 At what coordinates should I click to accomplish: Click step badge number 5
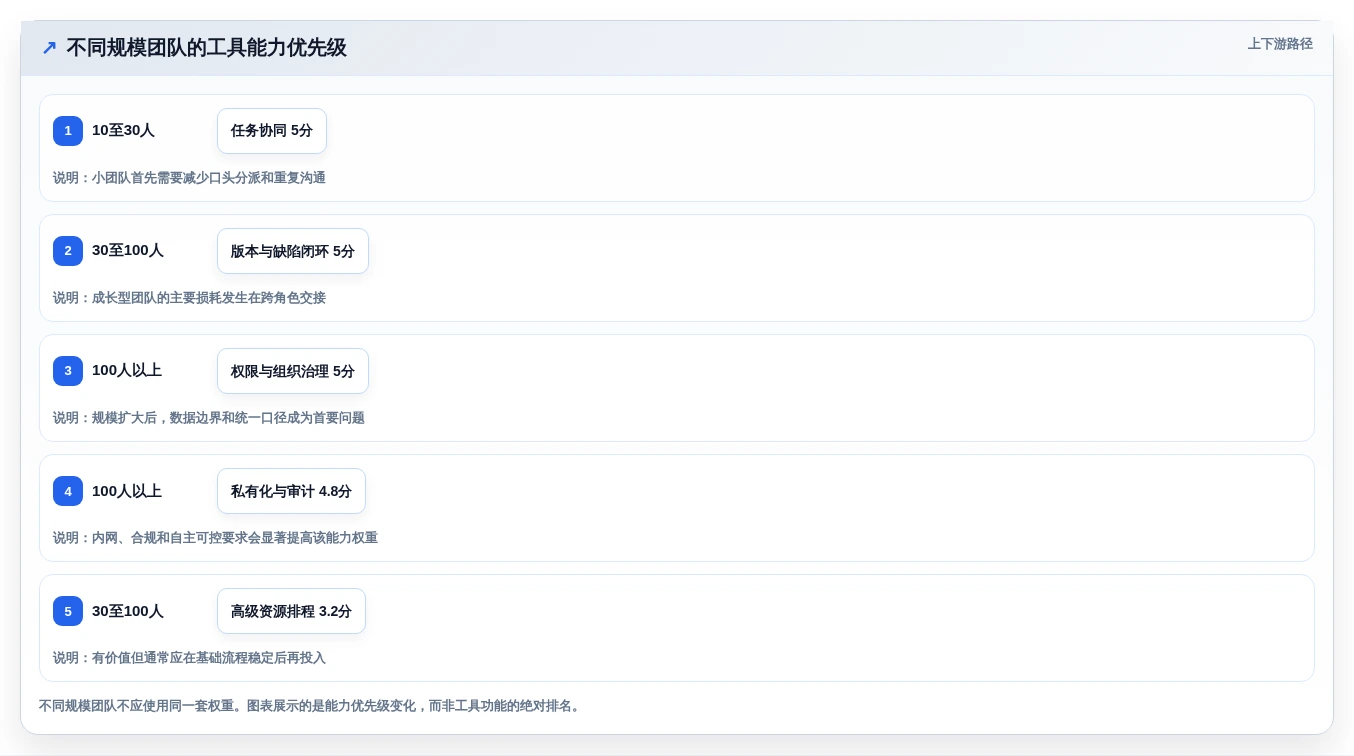(x=68, y=611)
